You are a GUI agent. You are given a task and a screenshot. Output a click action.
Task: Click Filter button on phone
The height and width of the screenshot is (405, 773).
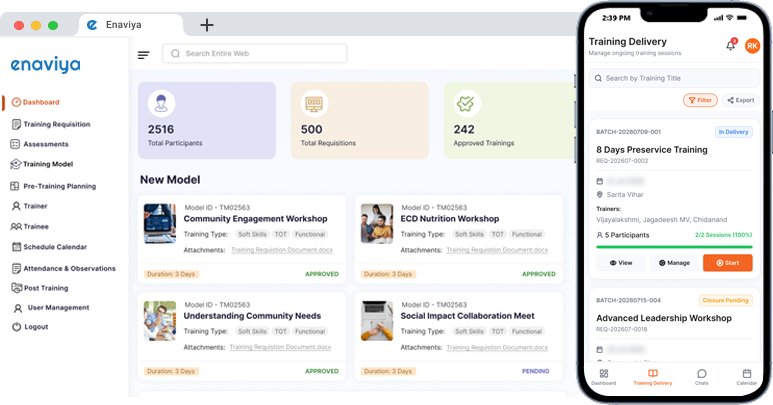(700, 100)
